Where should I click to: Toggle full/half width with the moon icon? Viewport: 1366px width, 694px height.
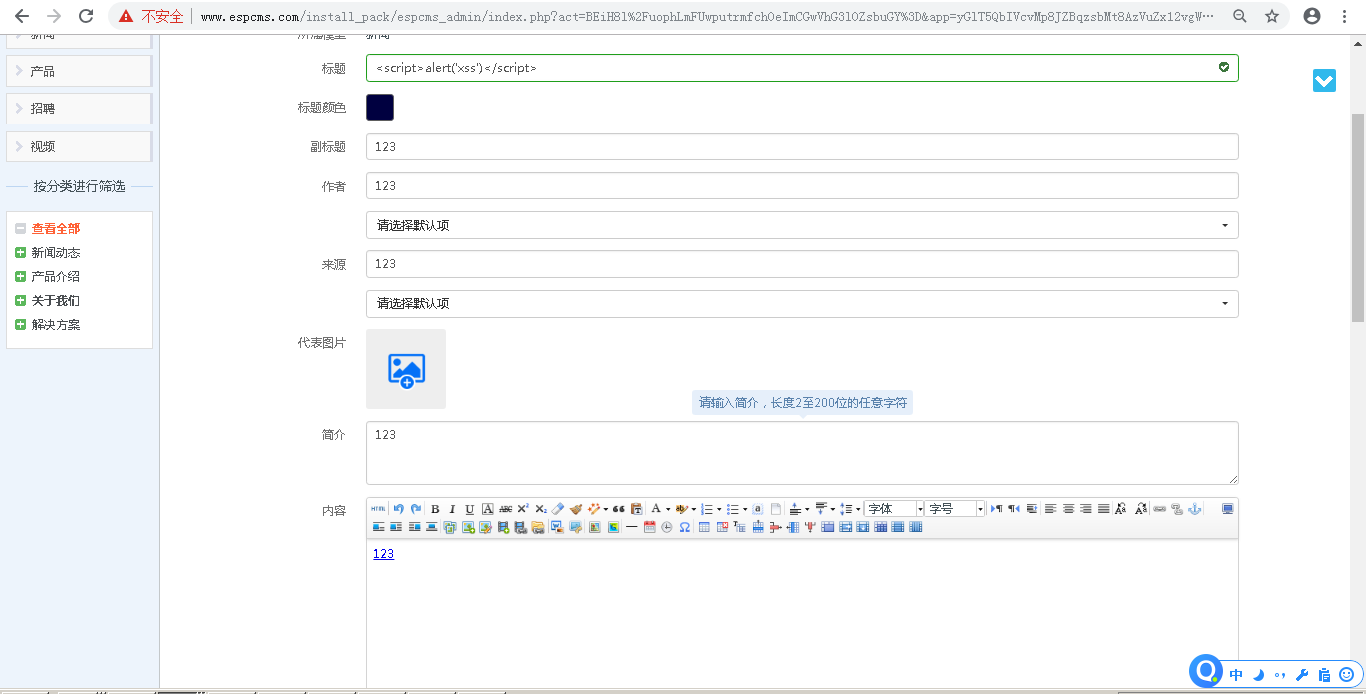click(x=1258, y=675)
